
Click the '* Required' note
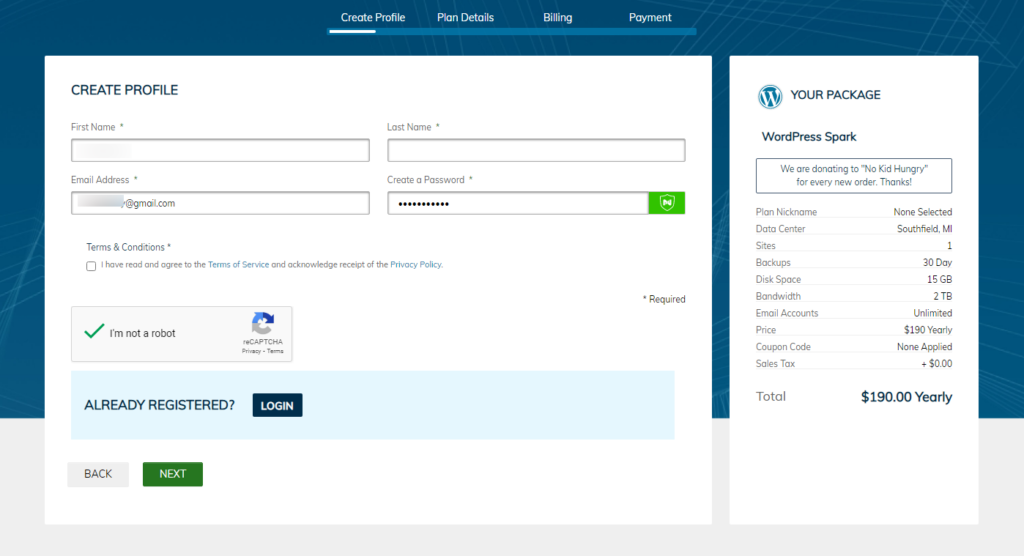tap(664, 299)
